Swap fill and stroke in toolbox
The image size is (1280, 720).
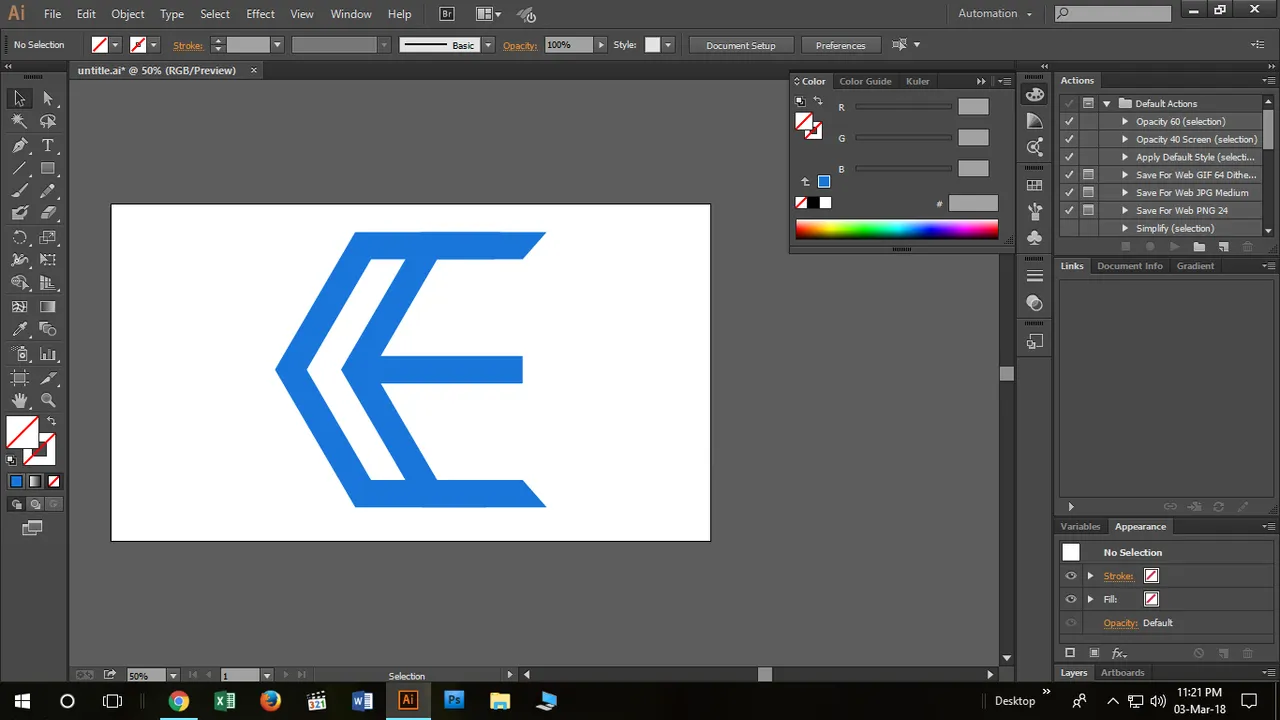coord(51,422)
